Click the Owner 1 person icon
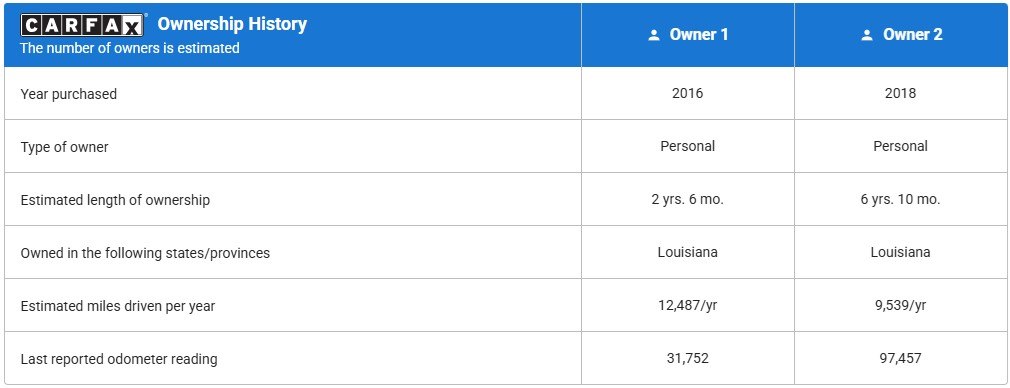1010x388 pixels. click(x=654, y=35)
